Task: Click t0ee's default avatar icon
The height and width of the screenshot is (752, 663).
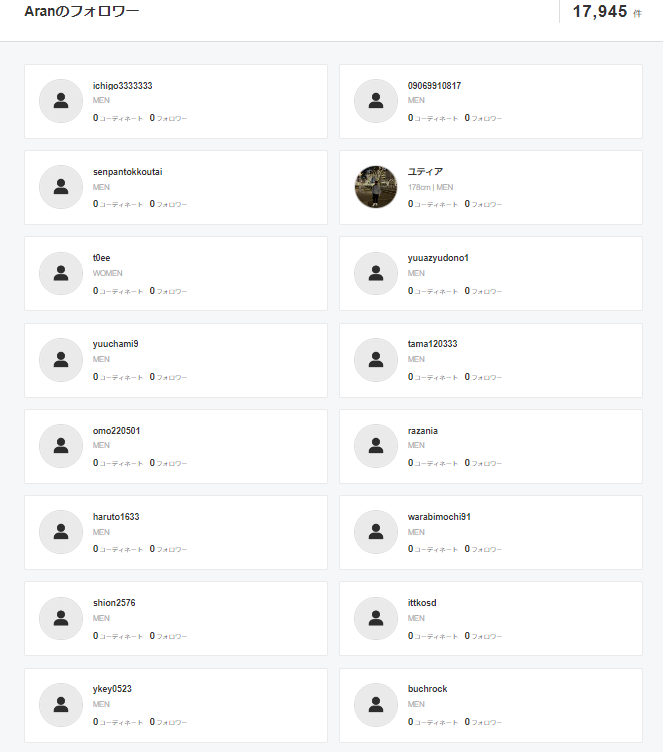Action: (x=60, y=273)
